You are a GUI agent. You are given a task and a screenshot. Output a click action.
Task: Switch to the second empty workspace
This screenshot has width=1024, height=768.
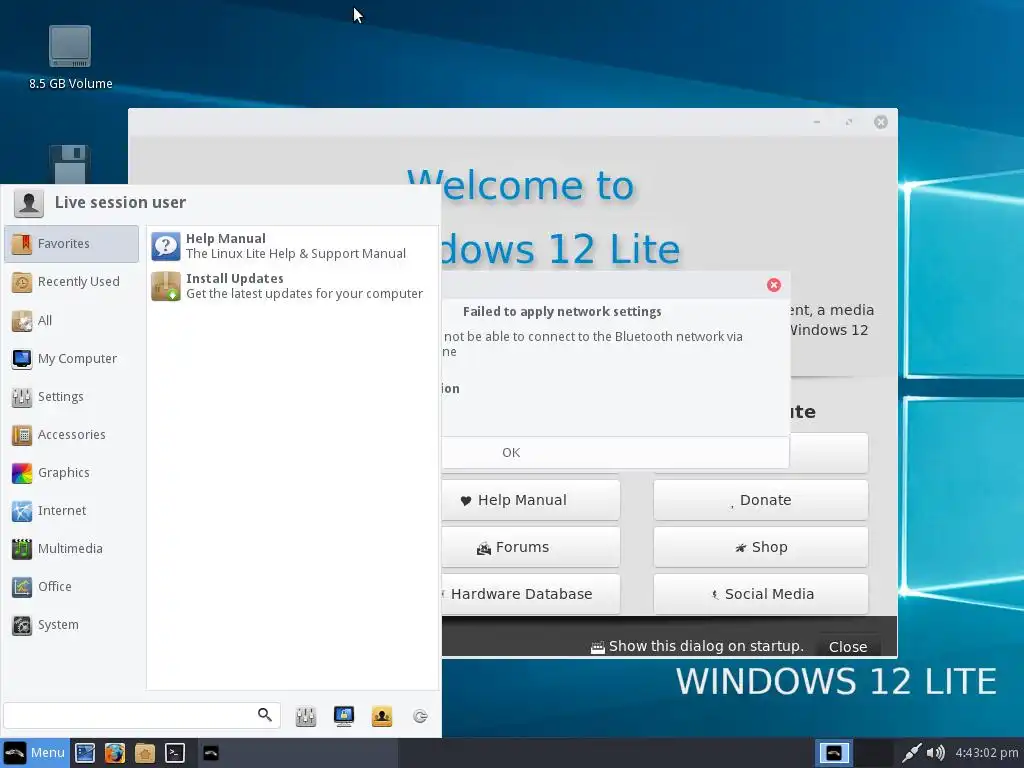pyautogui.click(x=874, y=753)
